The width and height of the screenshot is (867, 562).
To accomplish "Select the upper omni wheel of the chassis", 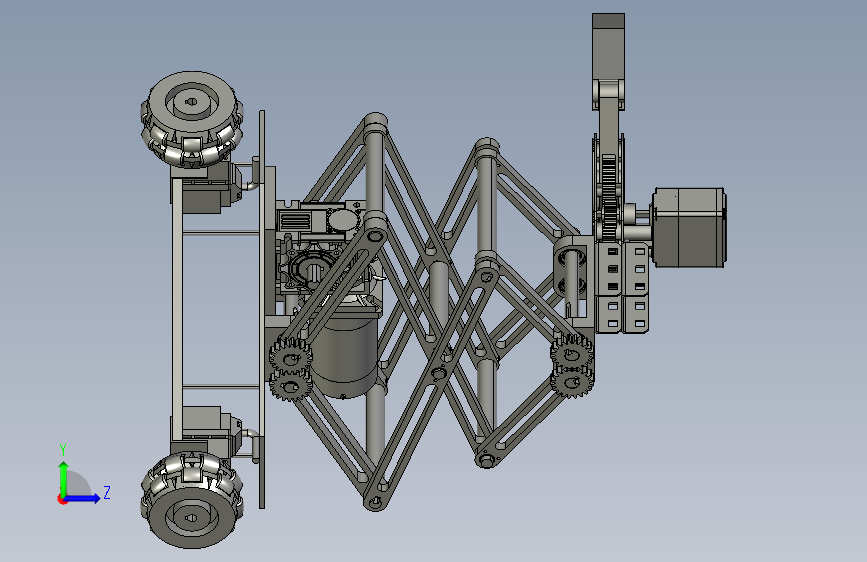I will coord(192,119).
